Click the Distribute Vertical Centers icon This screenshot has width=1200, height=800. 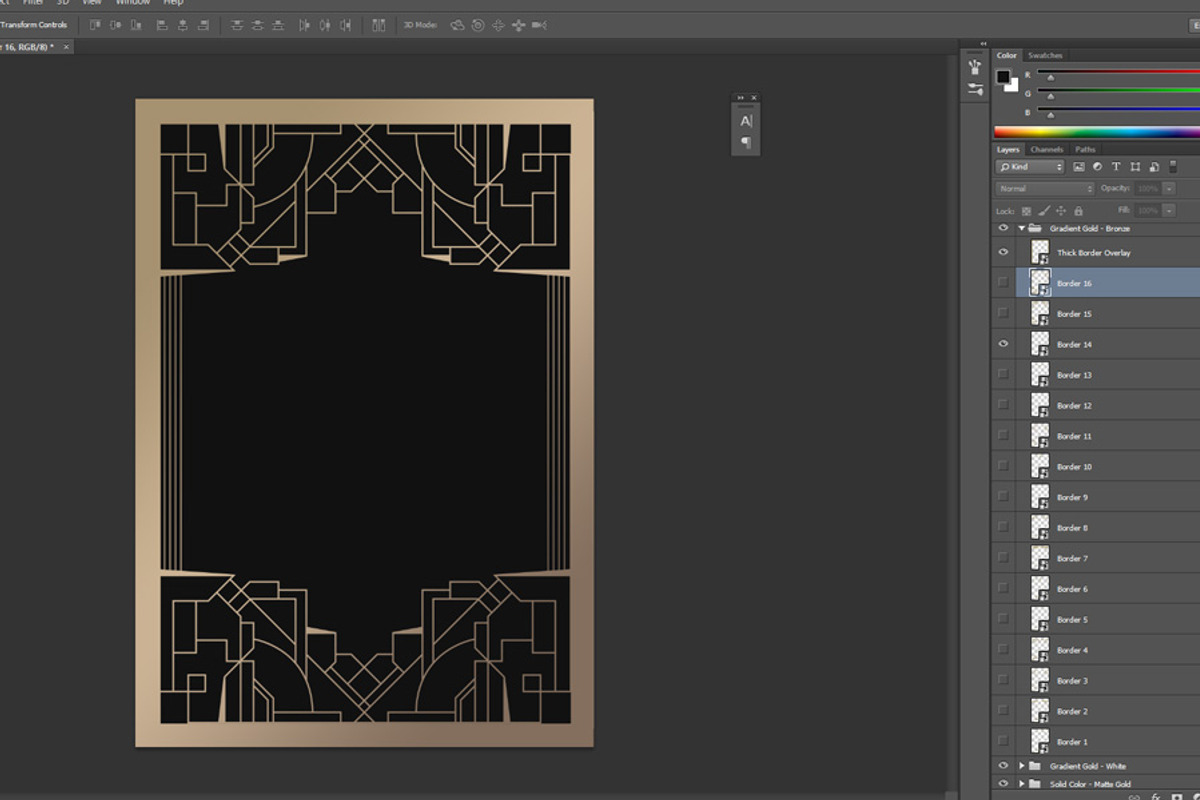click(x=258, y=25)
